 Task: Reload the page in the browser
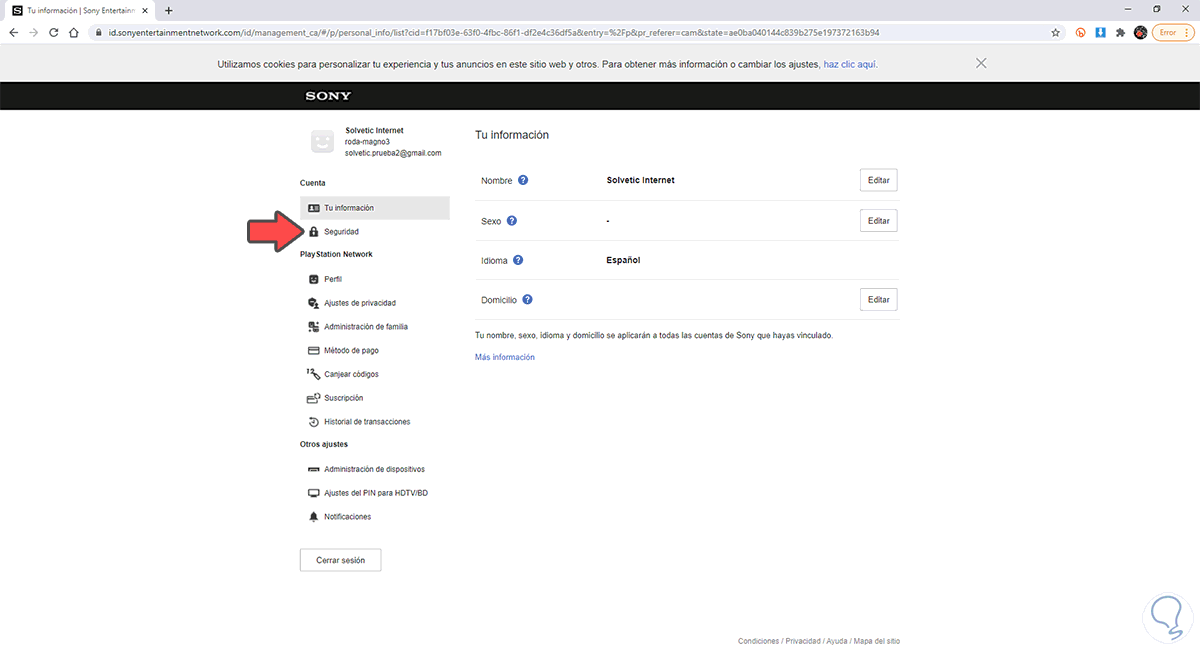pos(53,32)
